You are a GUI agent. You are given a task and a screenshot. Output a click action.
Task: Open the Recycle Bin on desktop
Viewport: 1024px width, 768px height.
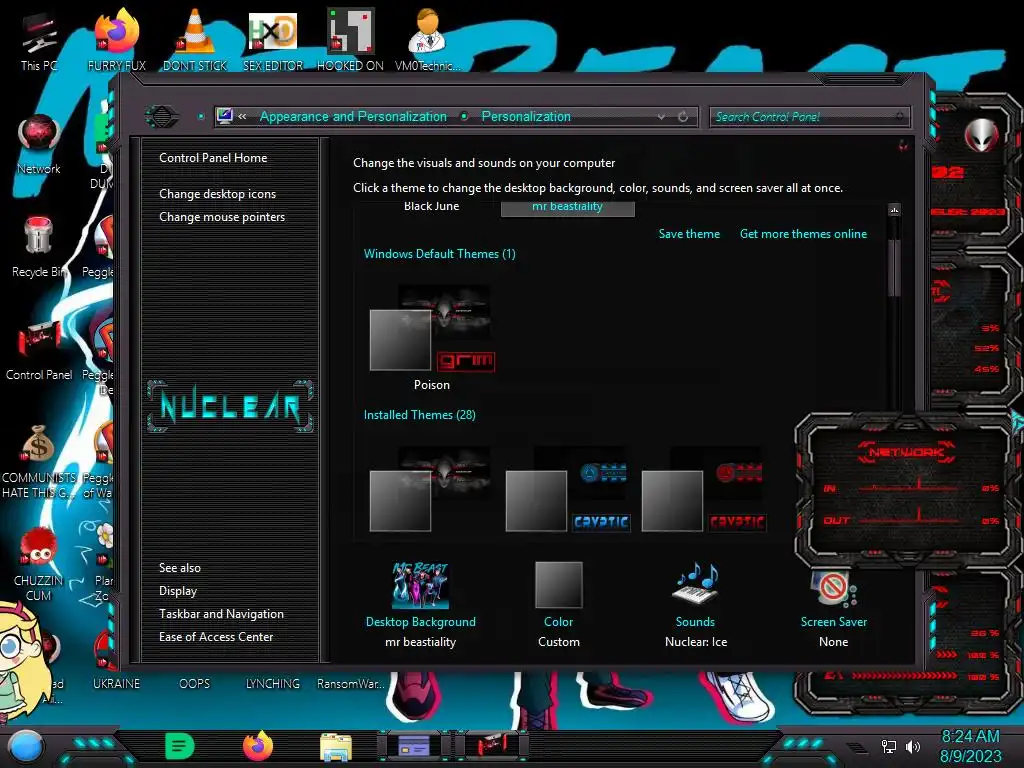(x=39, y=247)
